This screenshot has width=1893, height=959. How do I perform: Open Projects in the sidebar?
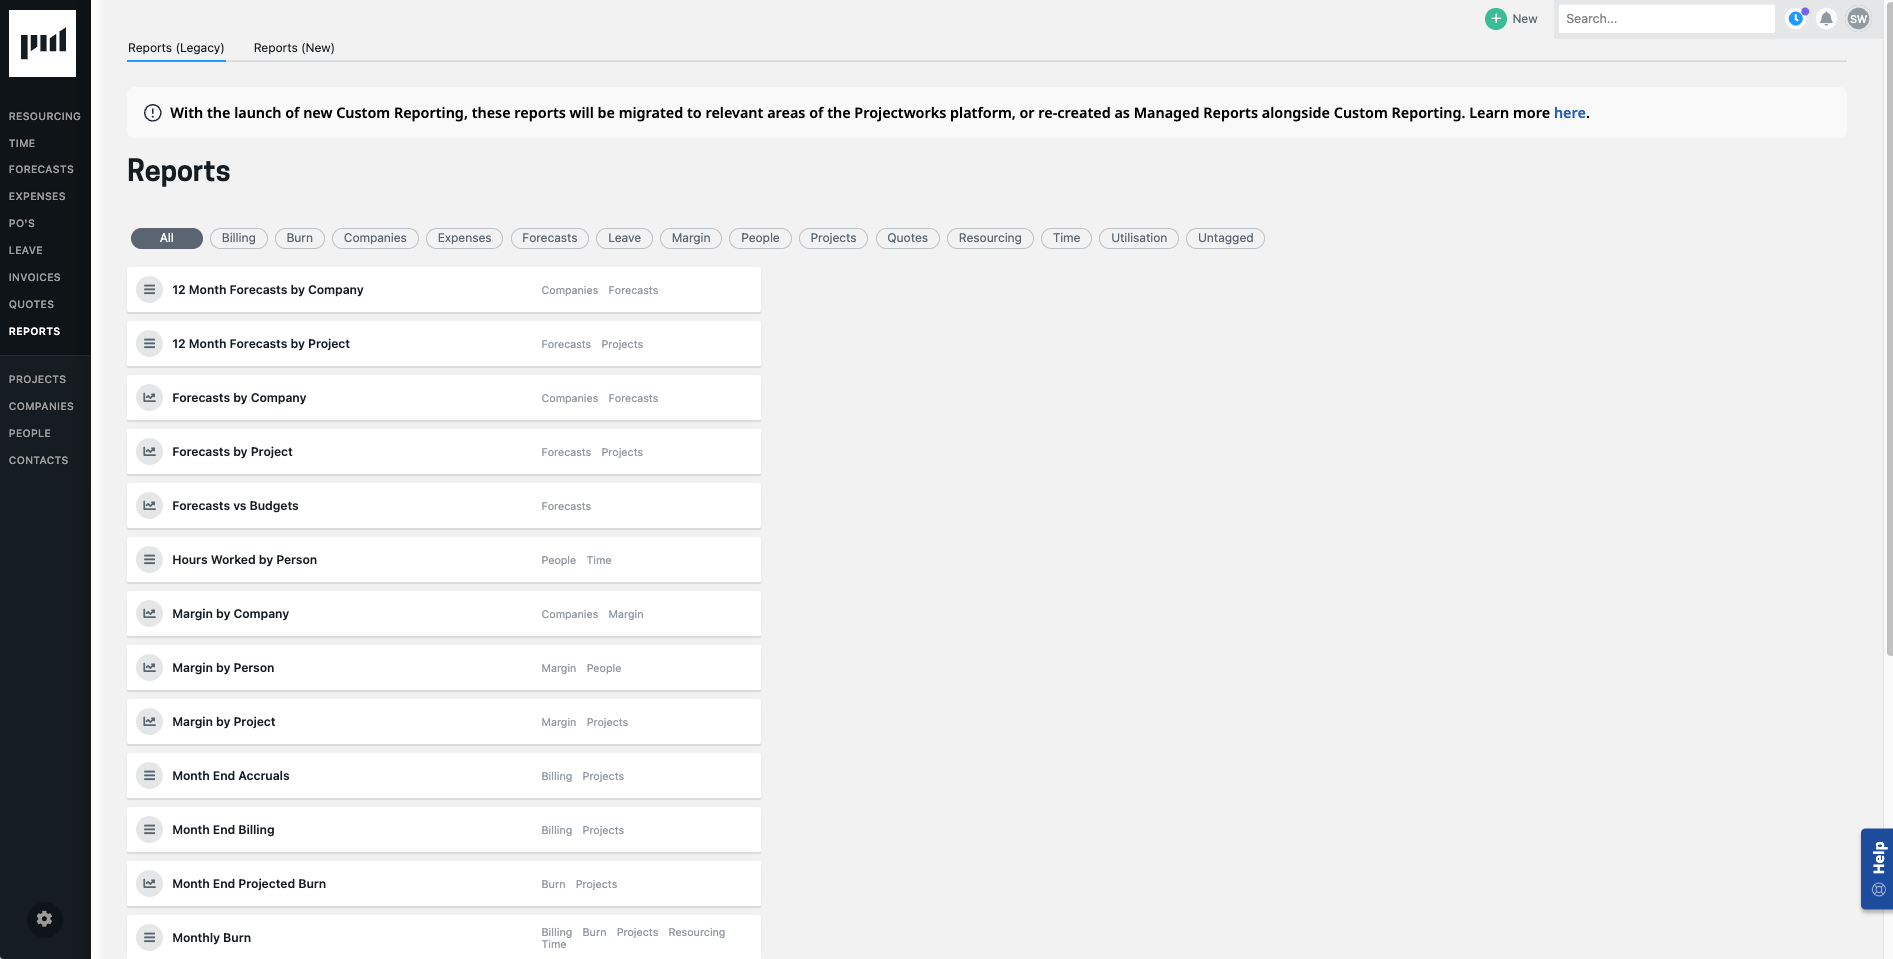tap(38, 380)
